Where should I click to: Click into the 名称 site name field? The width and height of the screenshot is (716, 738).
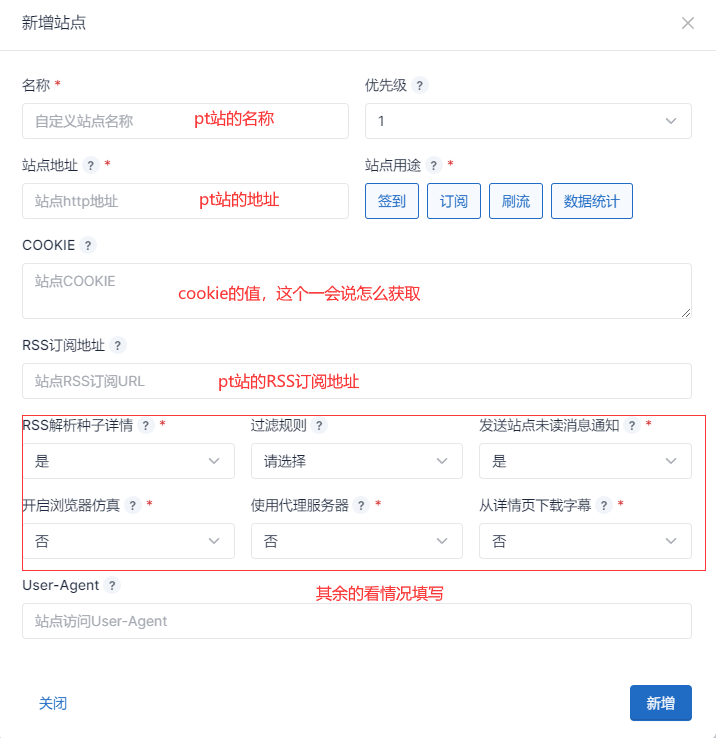point(185,121)
